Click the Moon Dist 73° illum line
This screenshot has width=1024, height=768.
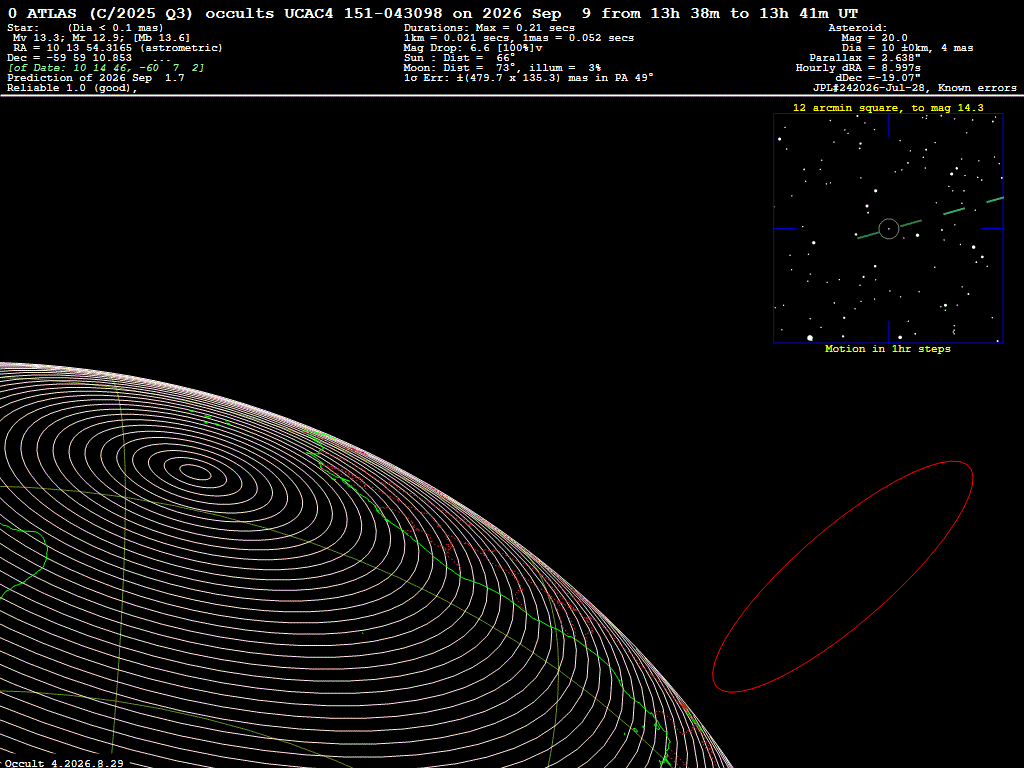pos(502,68)
